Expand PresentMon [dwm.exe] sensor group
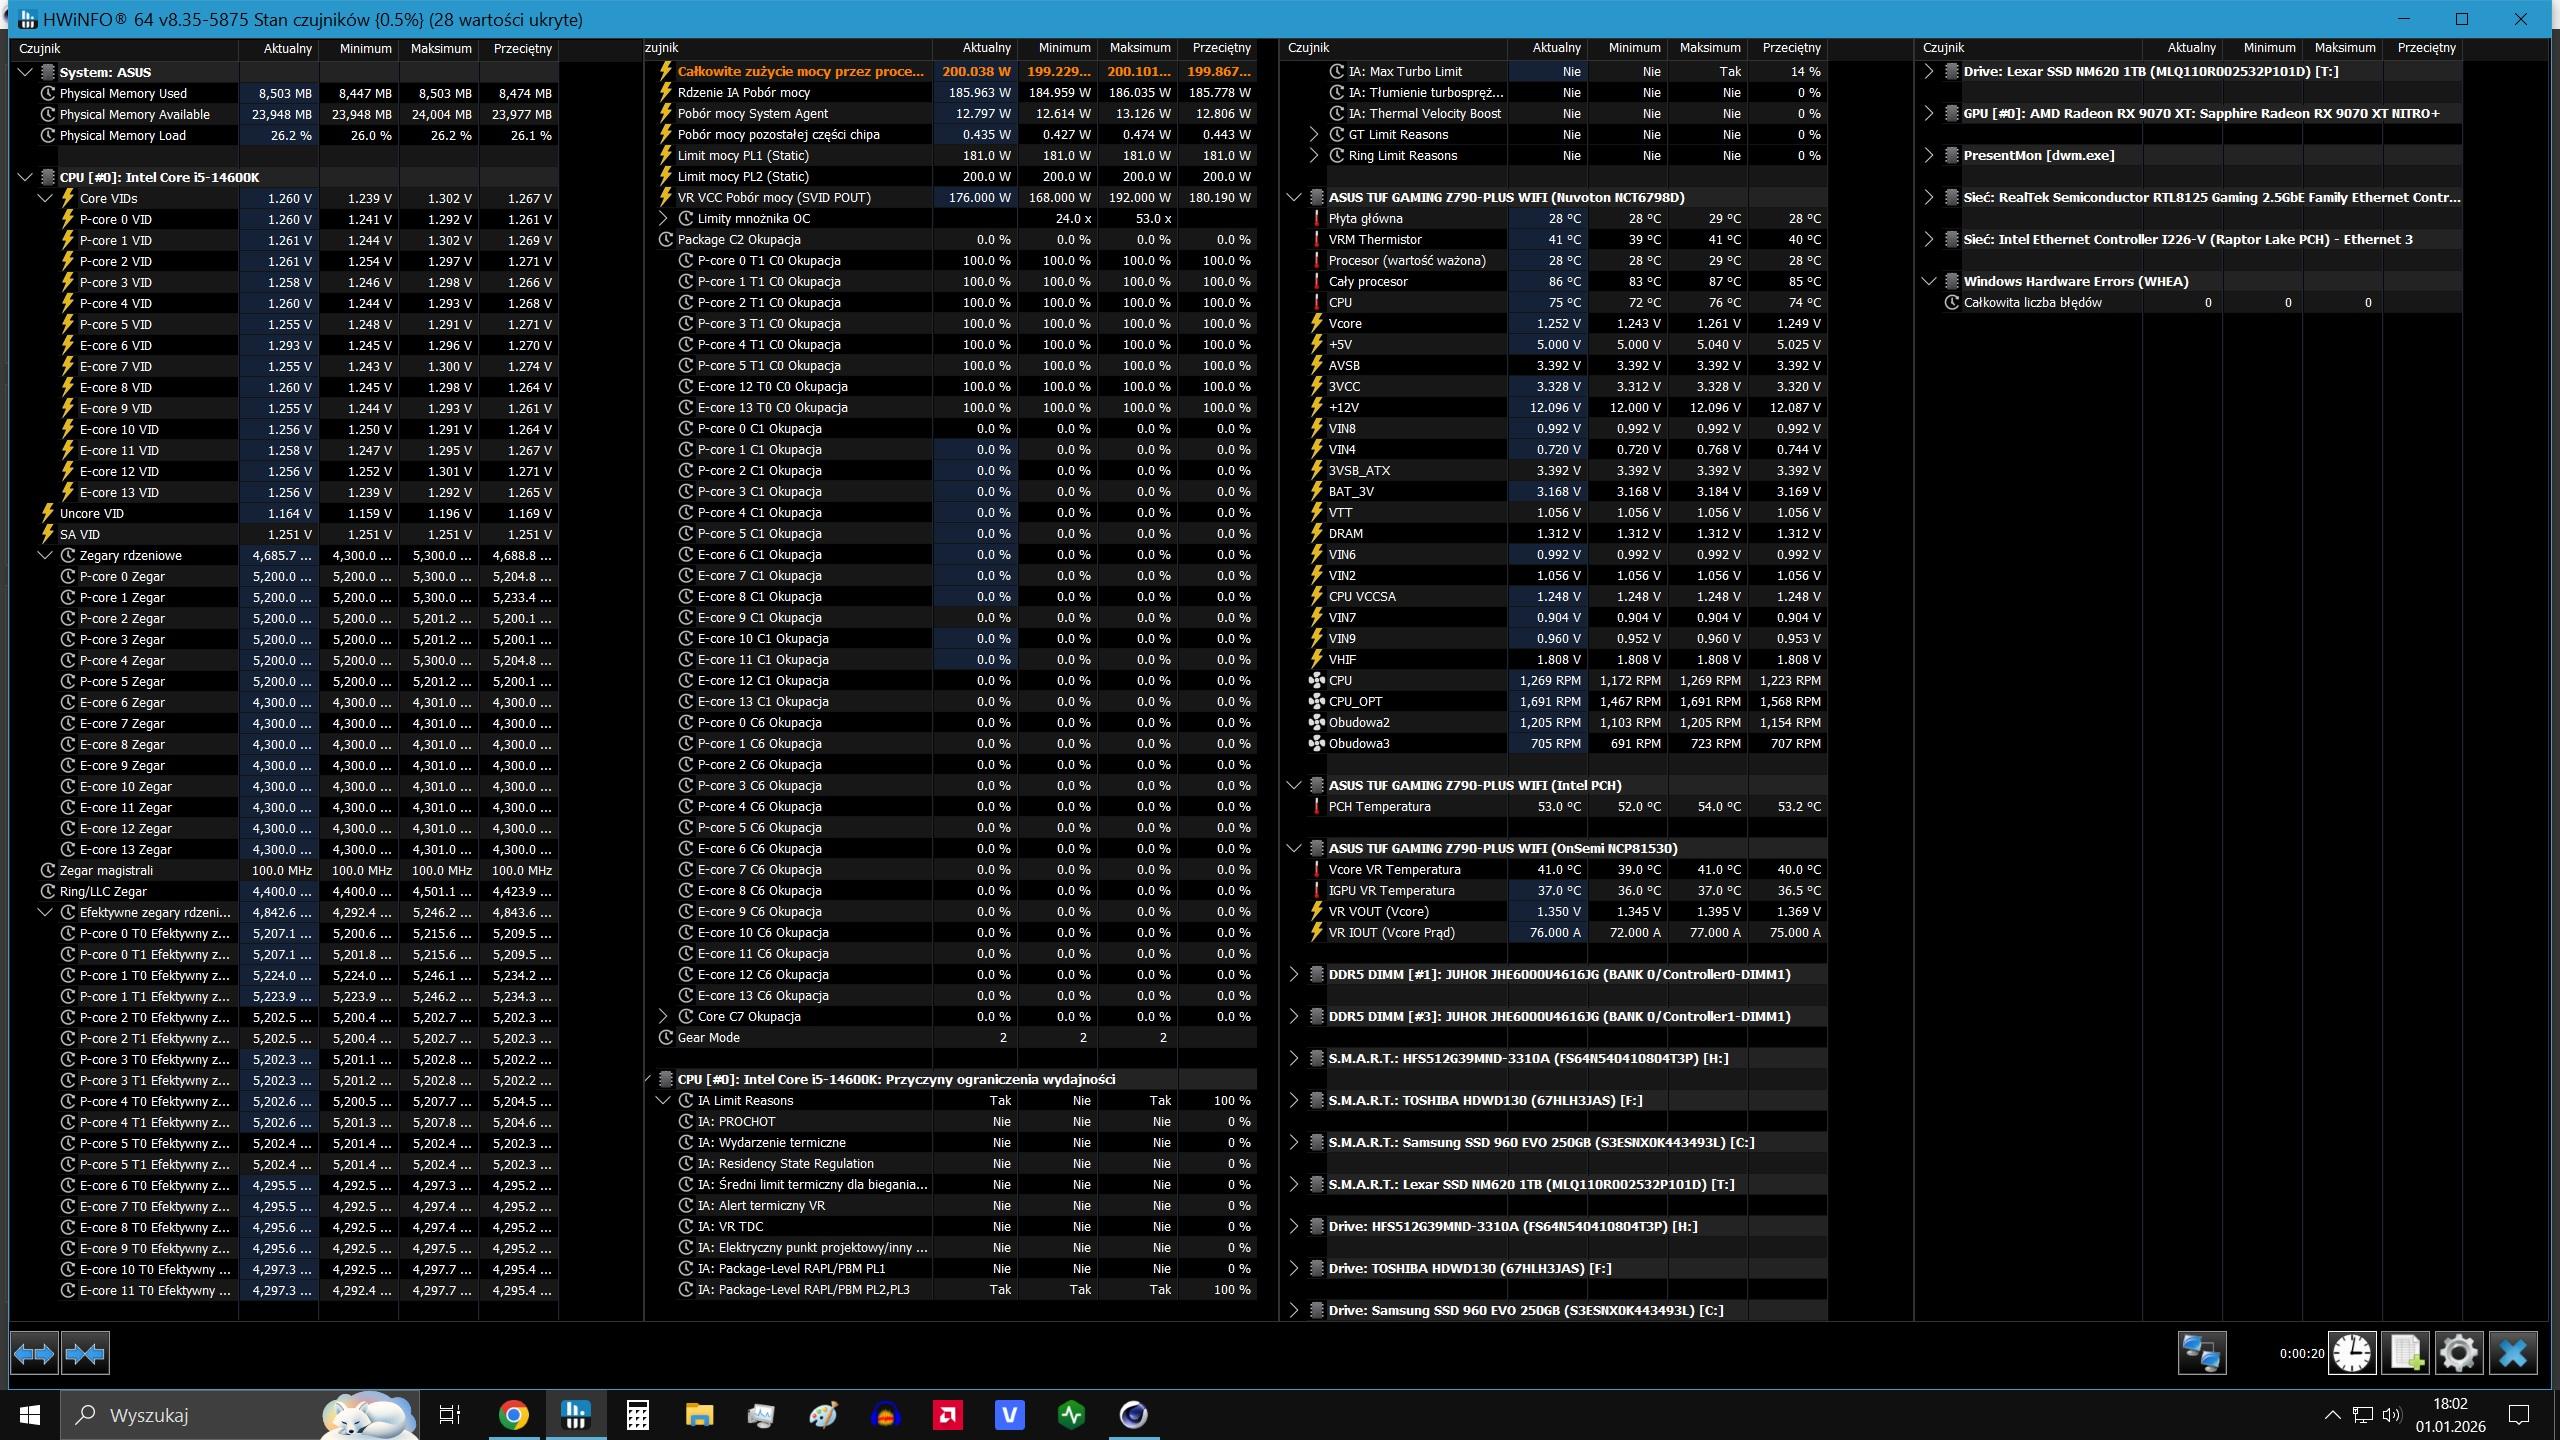Viewport: 2560px width, 1440px height. 1929,155
